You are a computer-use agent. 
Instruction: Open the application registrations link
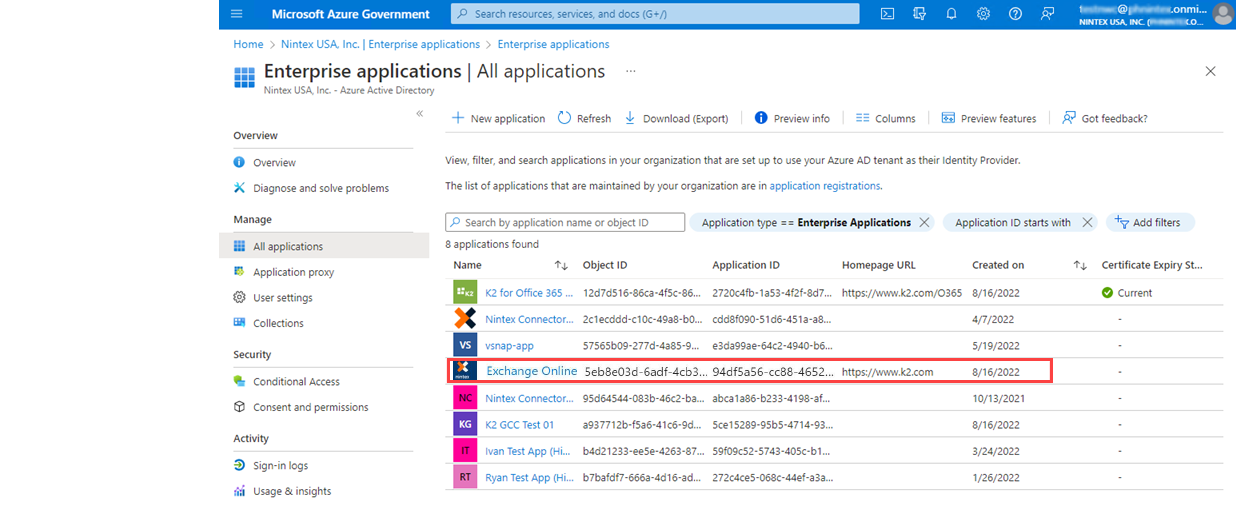(x=824, y=186)
